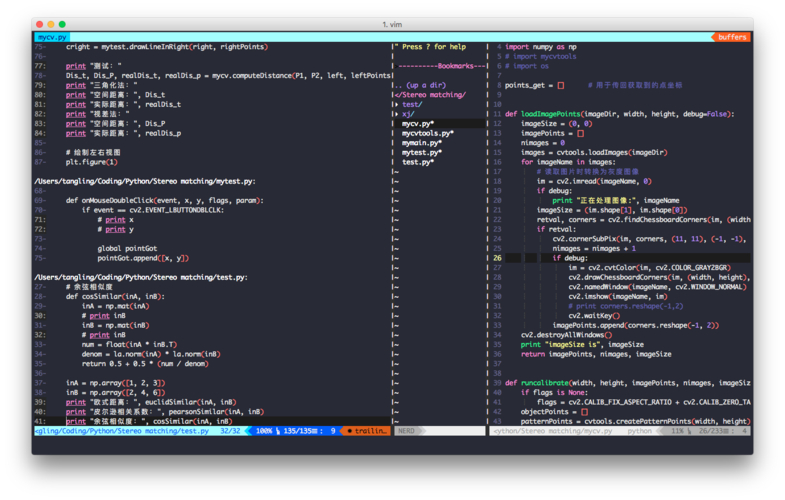This screenshot has width=785, height=500.
Task: Go up a dir in NERDTree
Action: (x=421, y=85)
